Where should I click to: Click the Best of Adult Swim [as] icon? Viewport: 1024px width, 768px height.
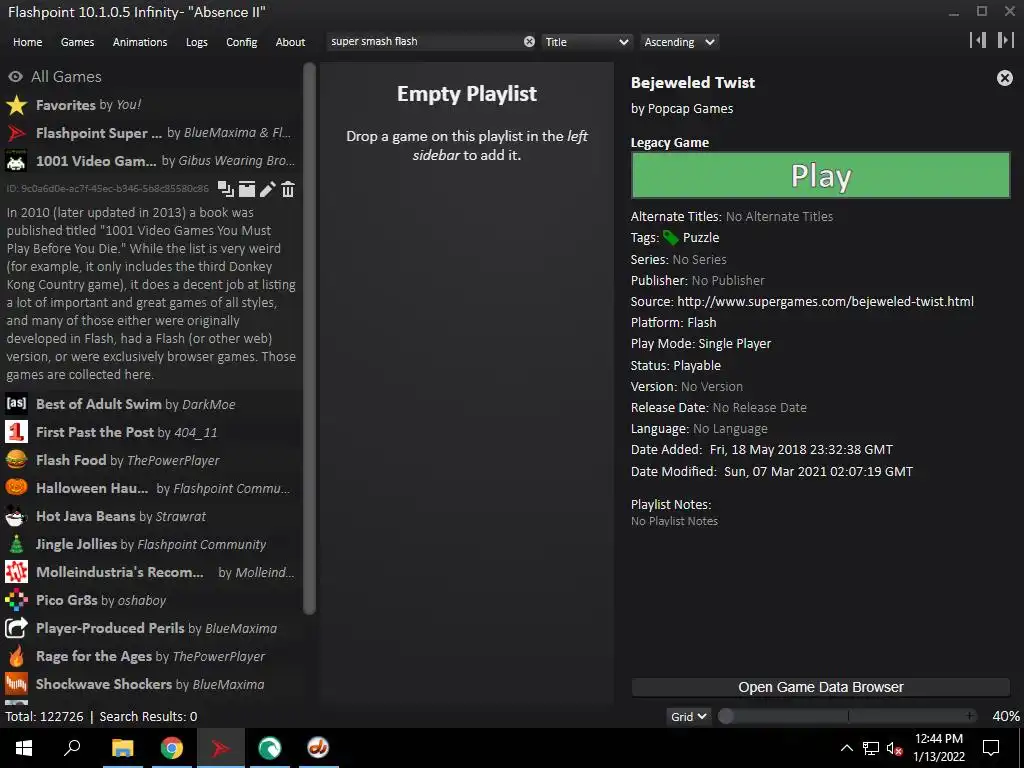coord(16,404)
